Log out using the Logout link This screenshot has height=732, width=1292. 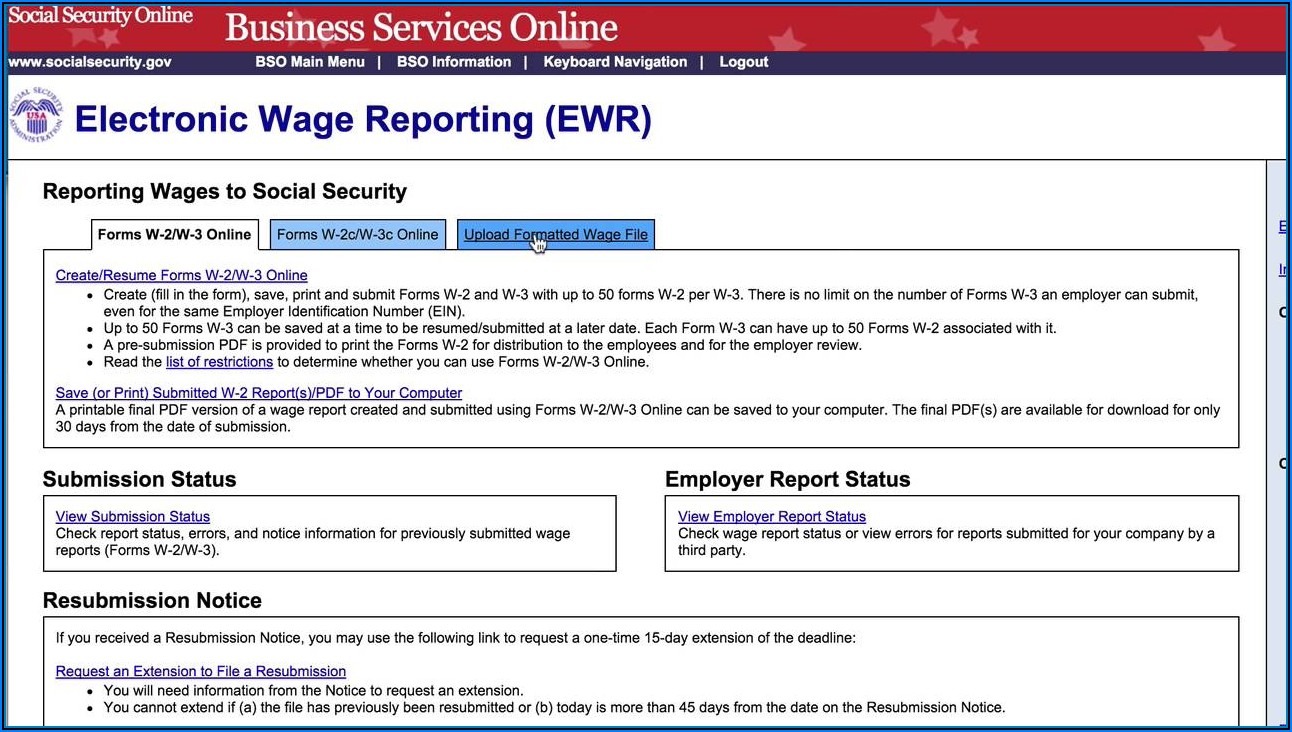pyautogui.click(x=743, y=62)
